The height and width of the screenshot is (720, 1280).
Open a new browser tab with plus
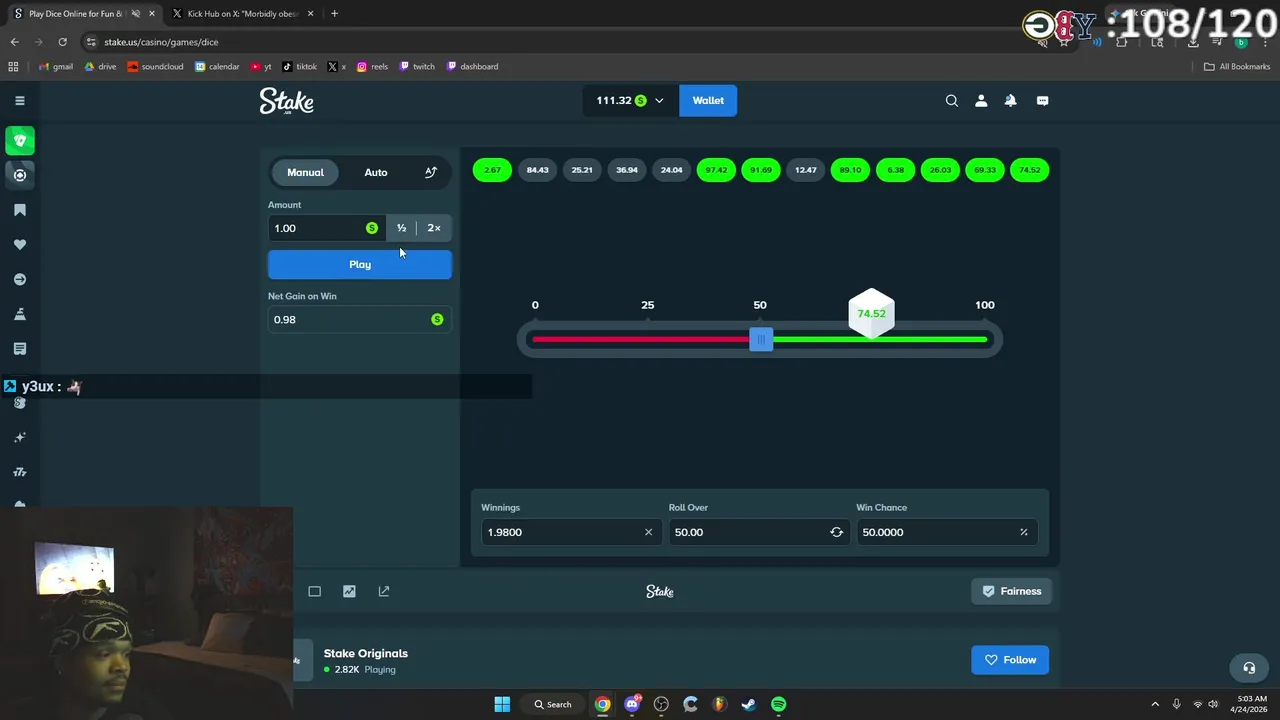pyautogui.click(x=334, y=14)
